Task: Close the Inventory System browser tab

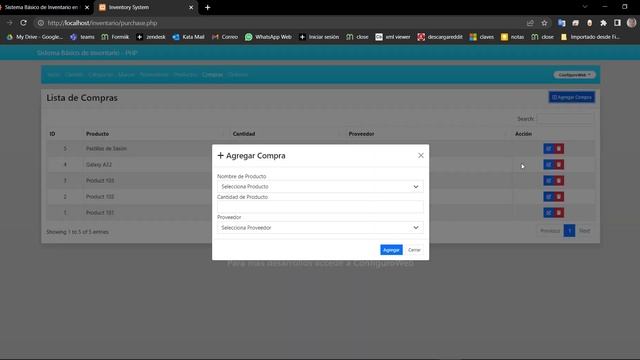Action: click(191, 7)
